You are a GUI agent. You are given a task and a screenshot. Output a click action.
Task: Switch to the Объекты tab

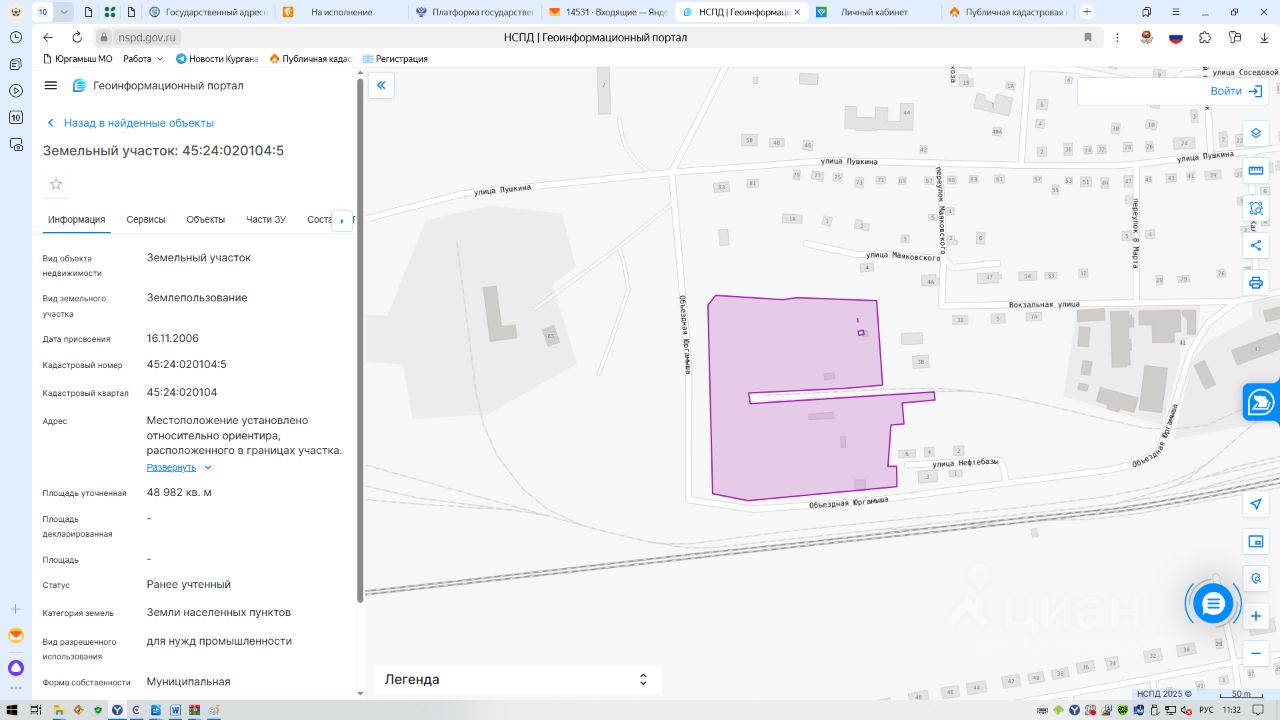point(206,220)
